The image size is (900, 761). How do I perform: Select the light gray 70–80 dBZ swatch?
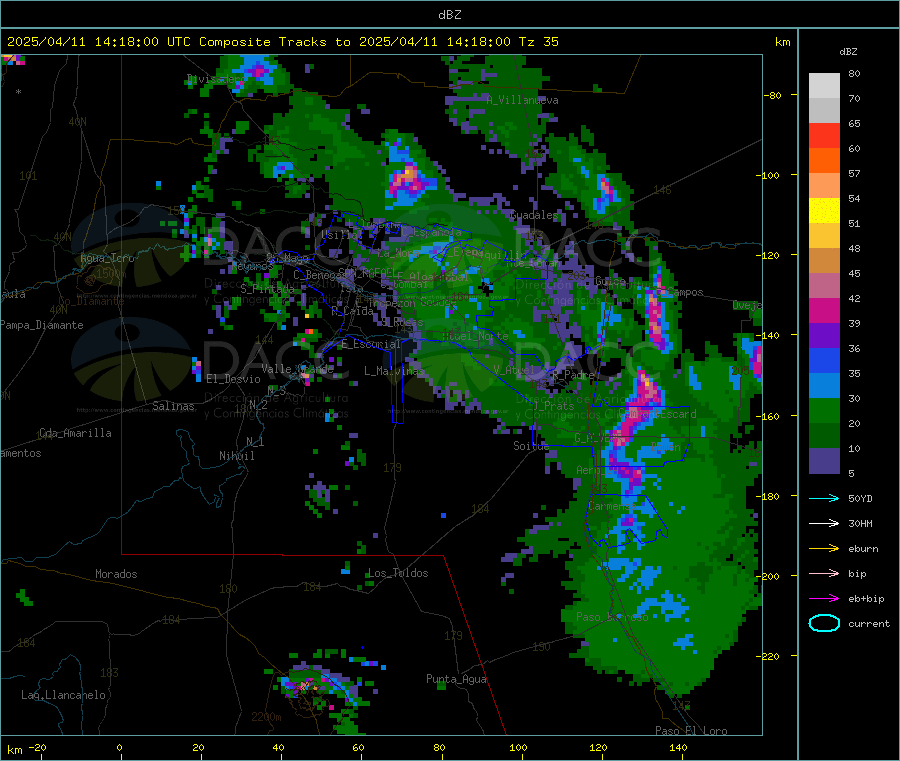[824, 86]
